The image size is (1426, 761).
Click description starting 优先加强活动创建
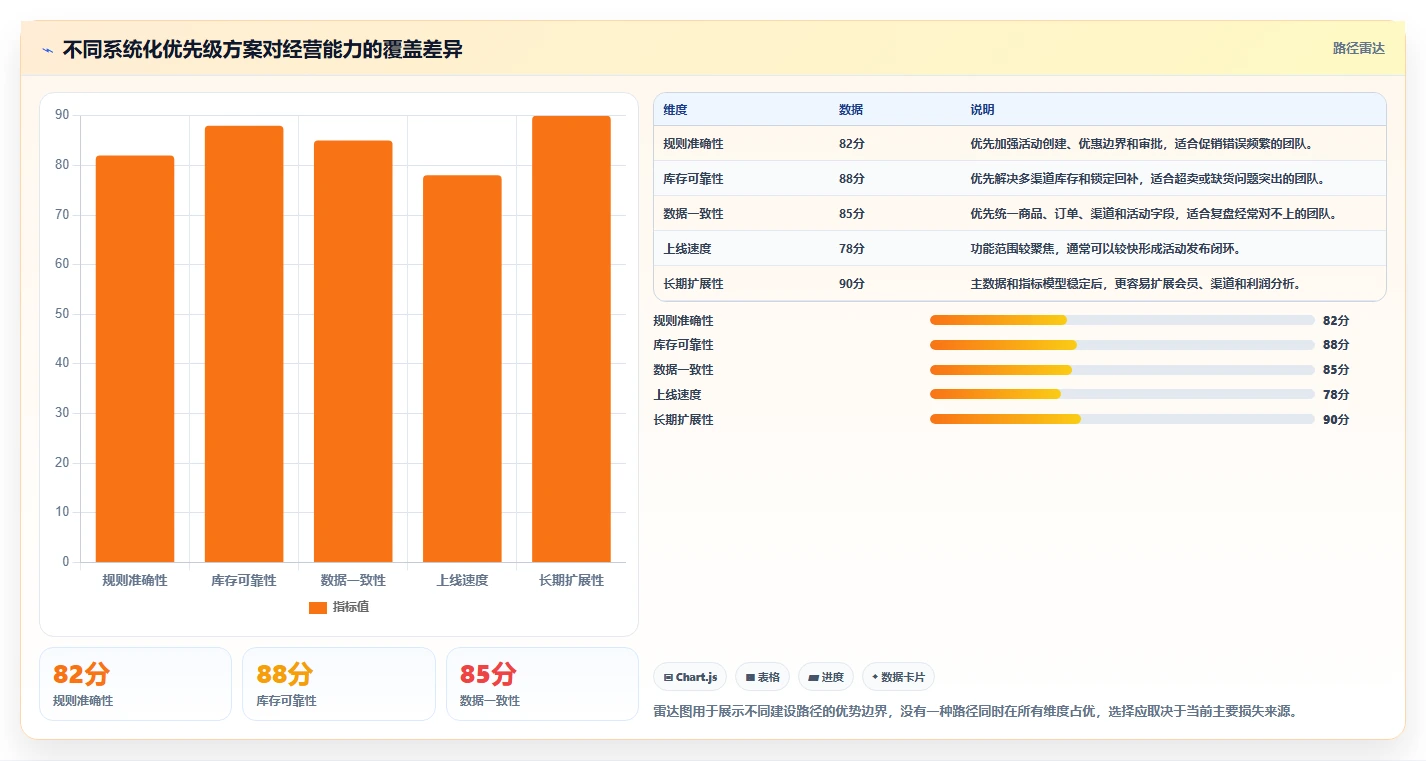(x=1141, y=144)
